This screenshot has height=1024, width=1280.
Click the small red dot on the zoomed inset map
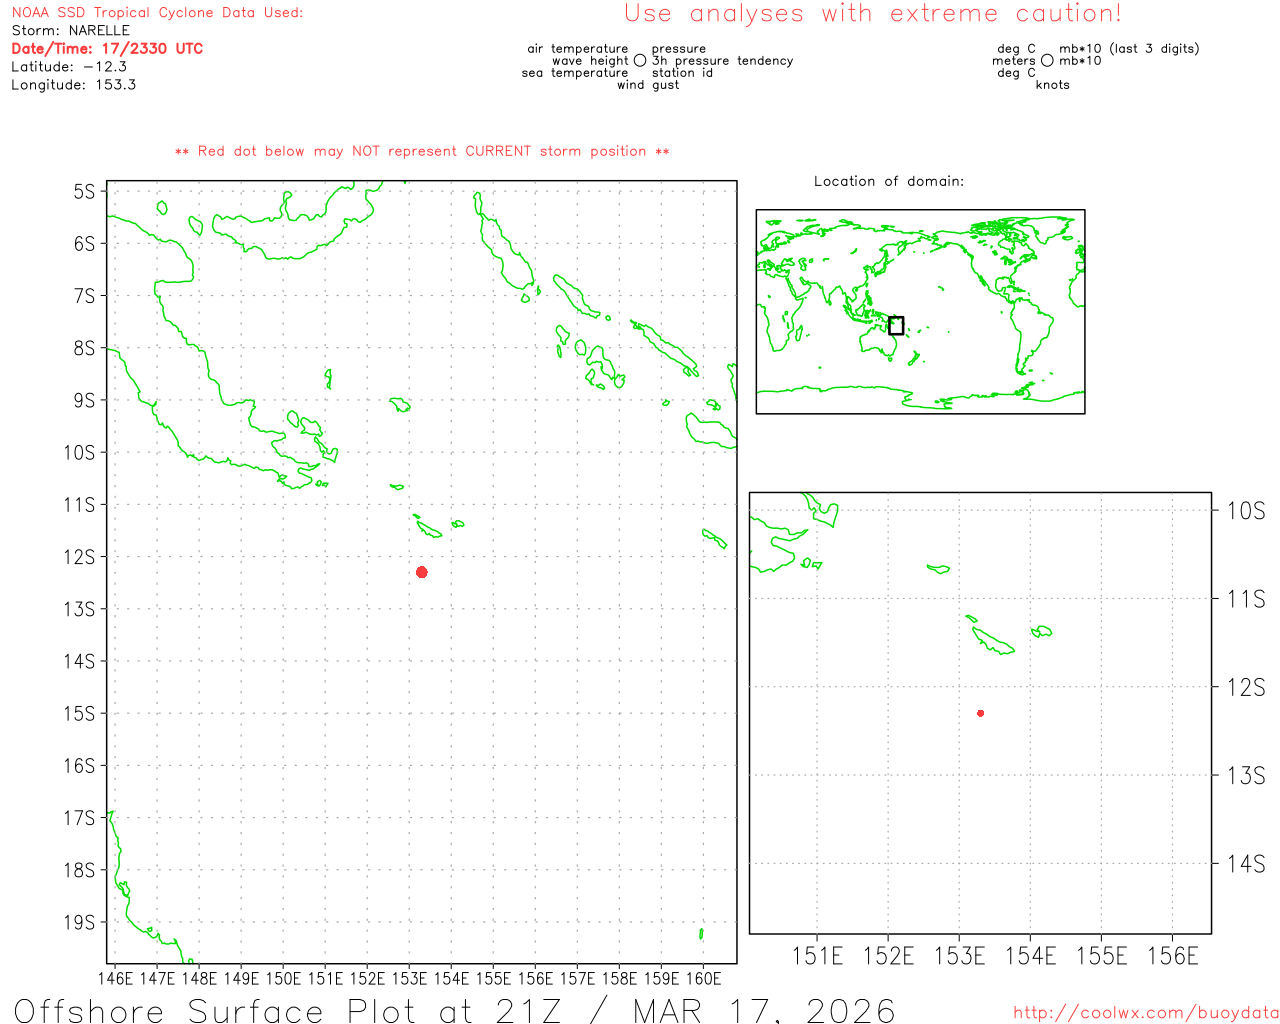pyautogui.click(x=981, y=713)
